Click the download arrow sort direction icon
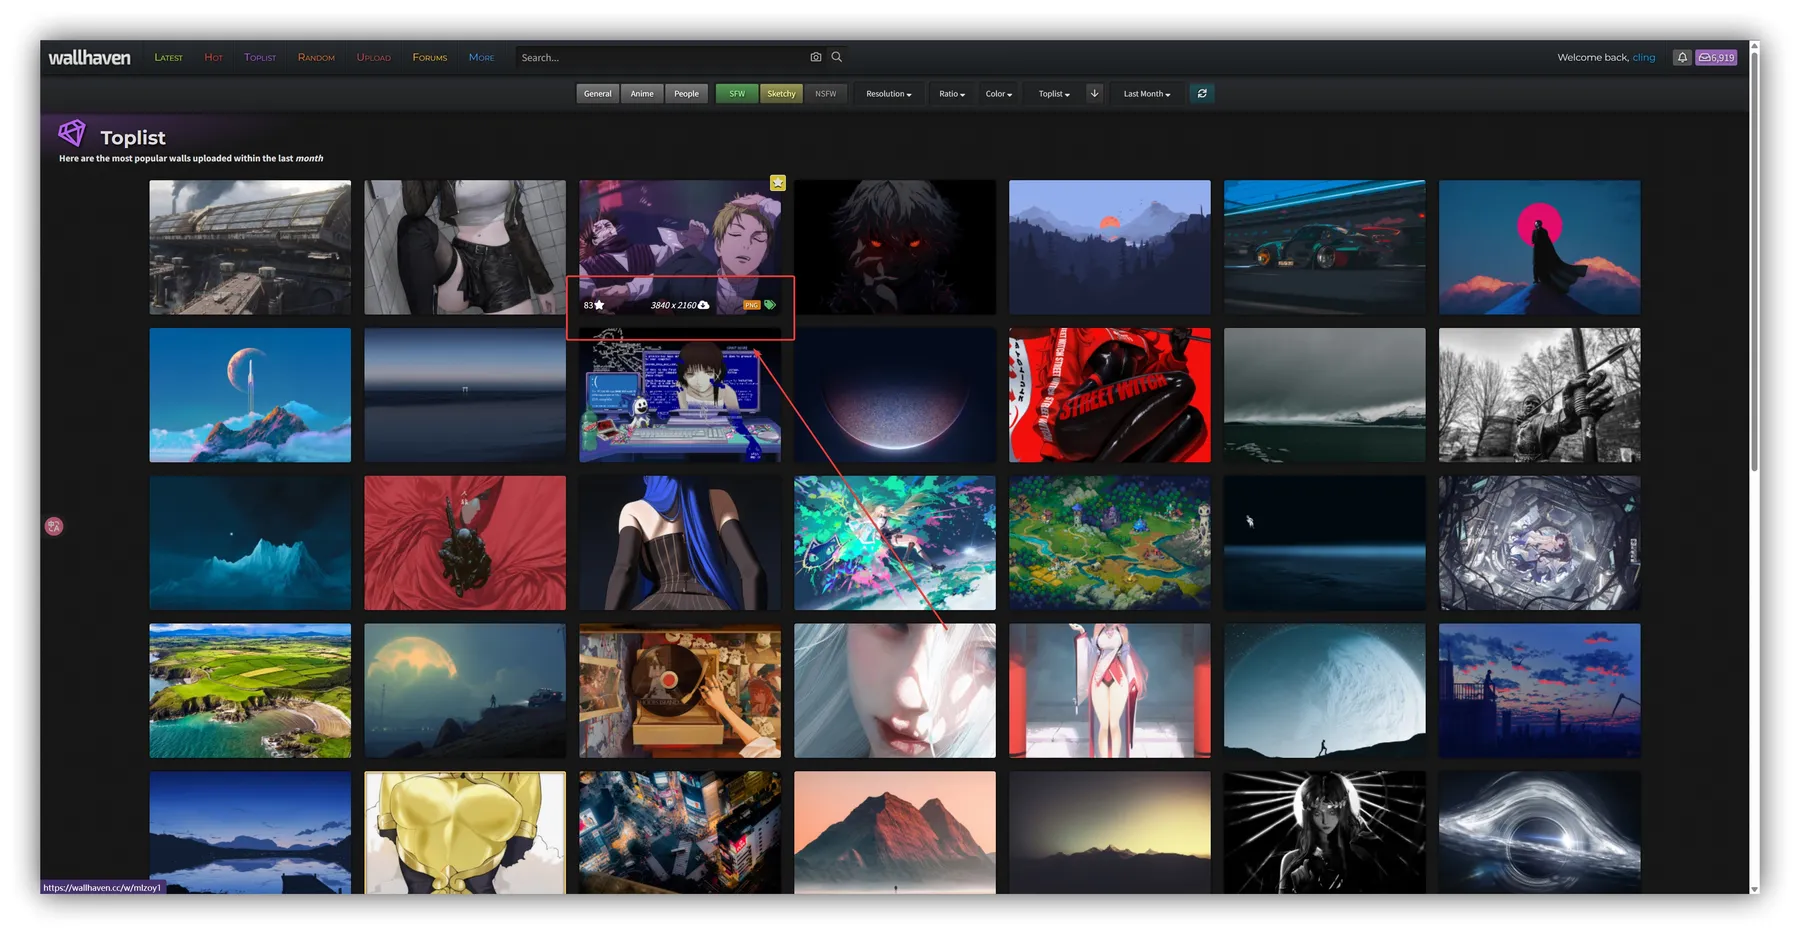1800x934 pixels. pos(1095,93)
